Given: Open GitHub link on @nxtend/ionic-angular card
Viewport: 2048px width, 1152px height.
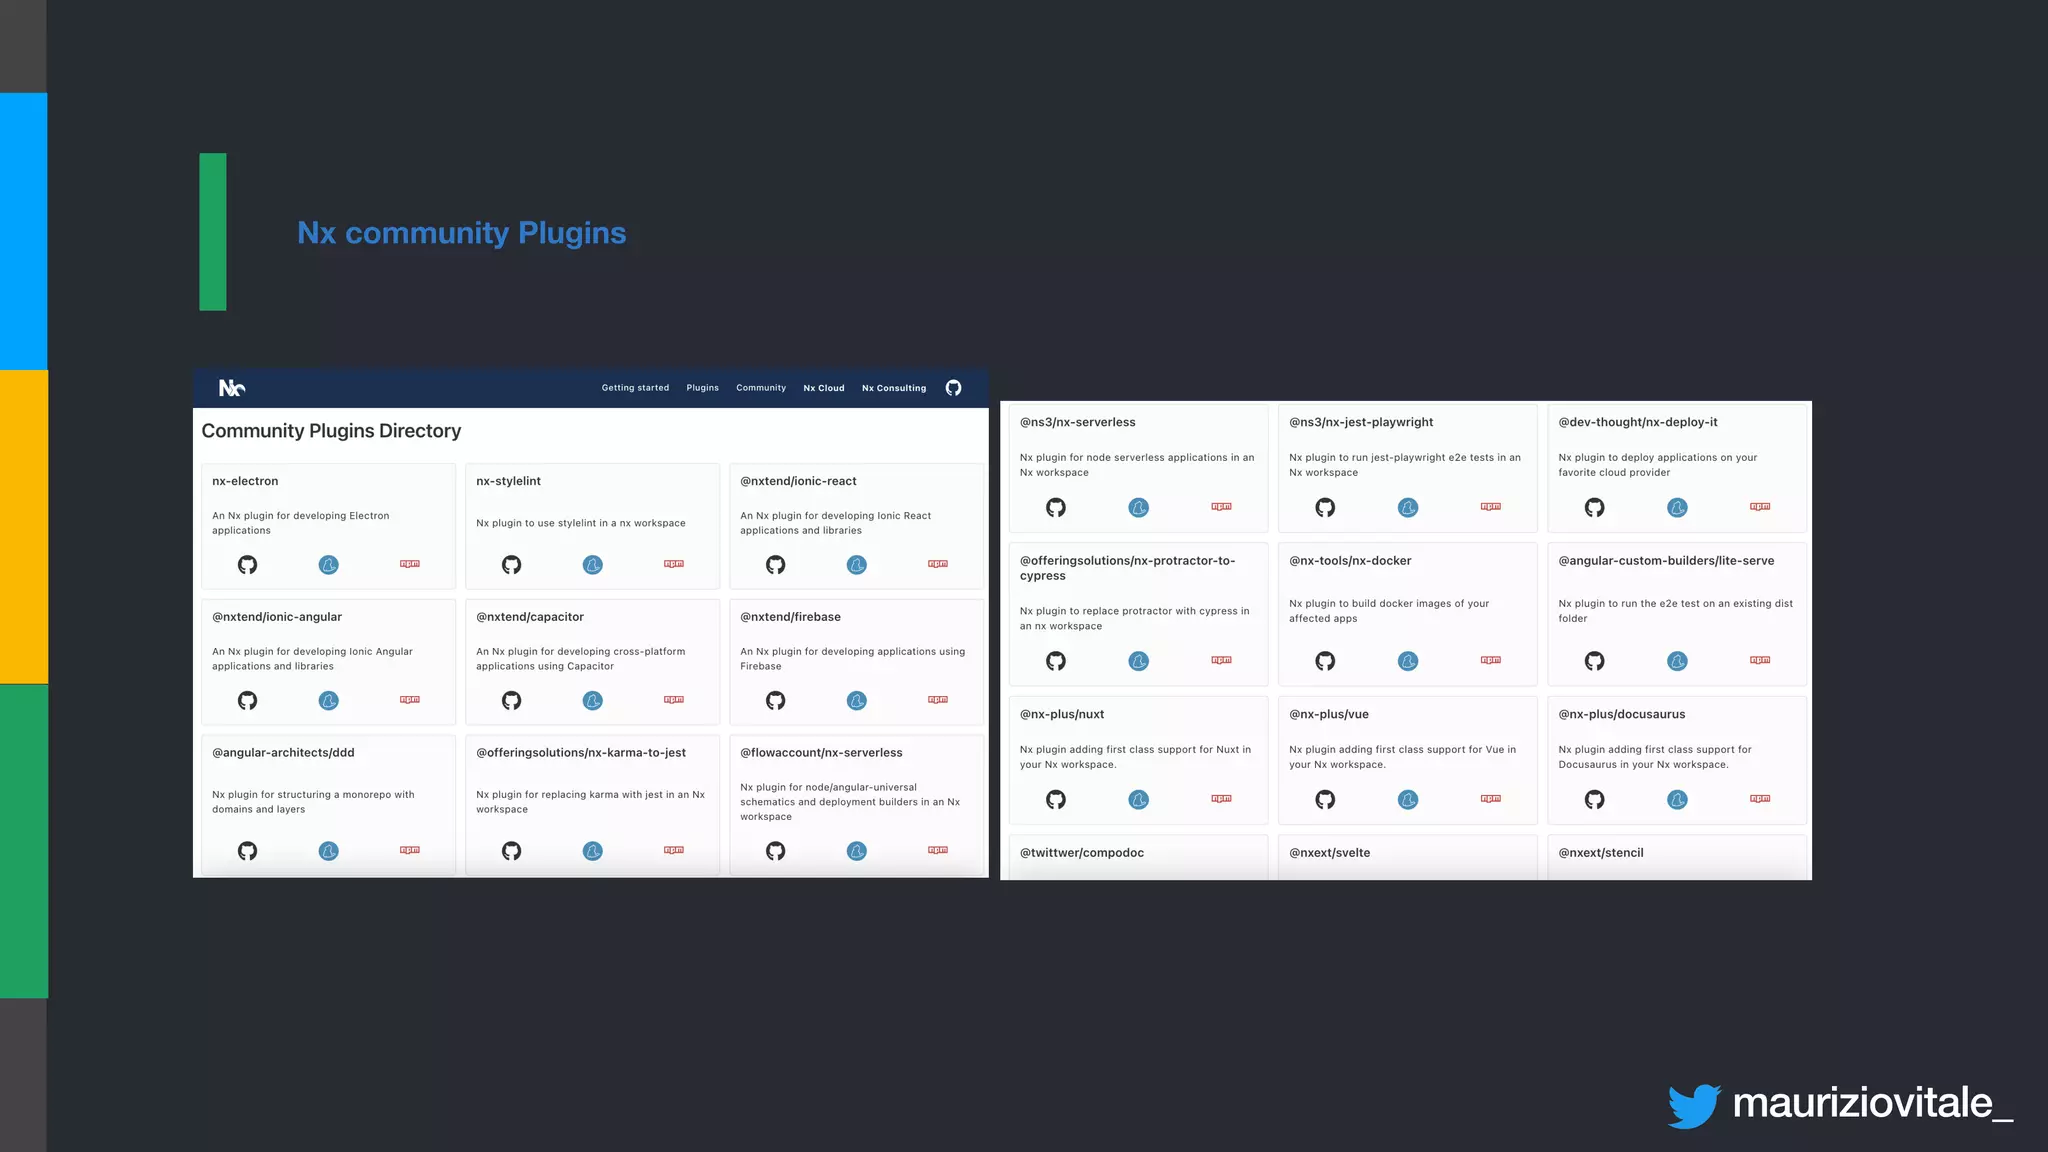Looking at the screenshot, I should pos(247,701).
